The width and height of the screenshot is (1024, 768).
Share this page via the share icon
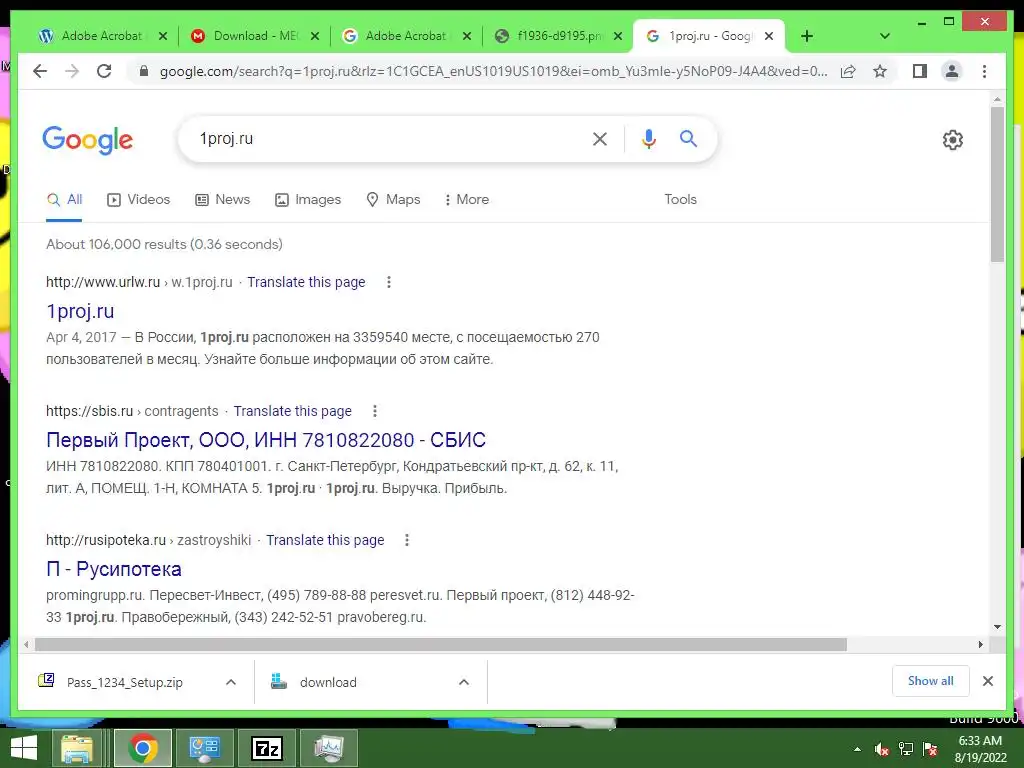coord(848,71)
